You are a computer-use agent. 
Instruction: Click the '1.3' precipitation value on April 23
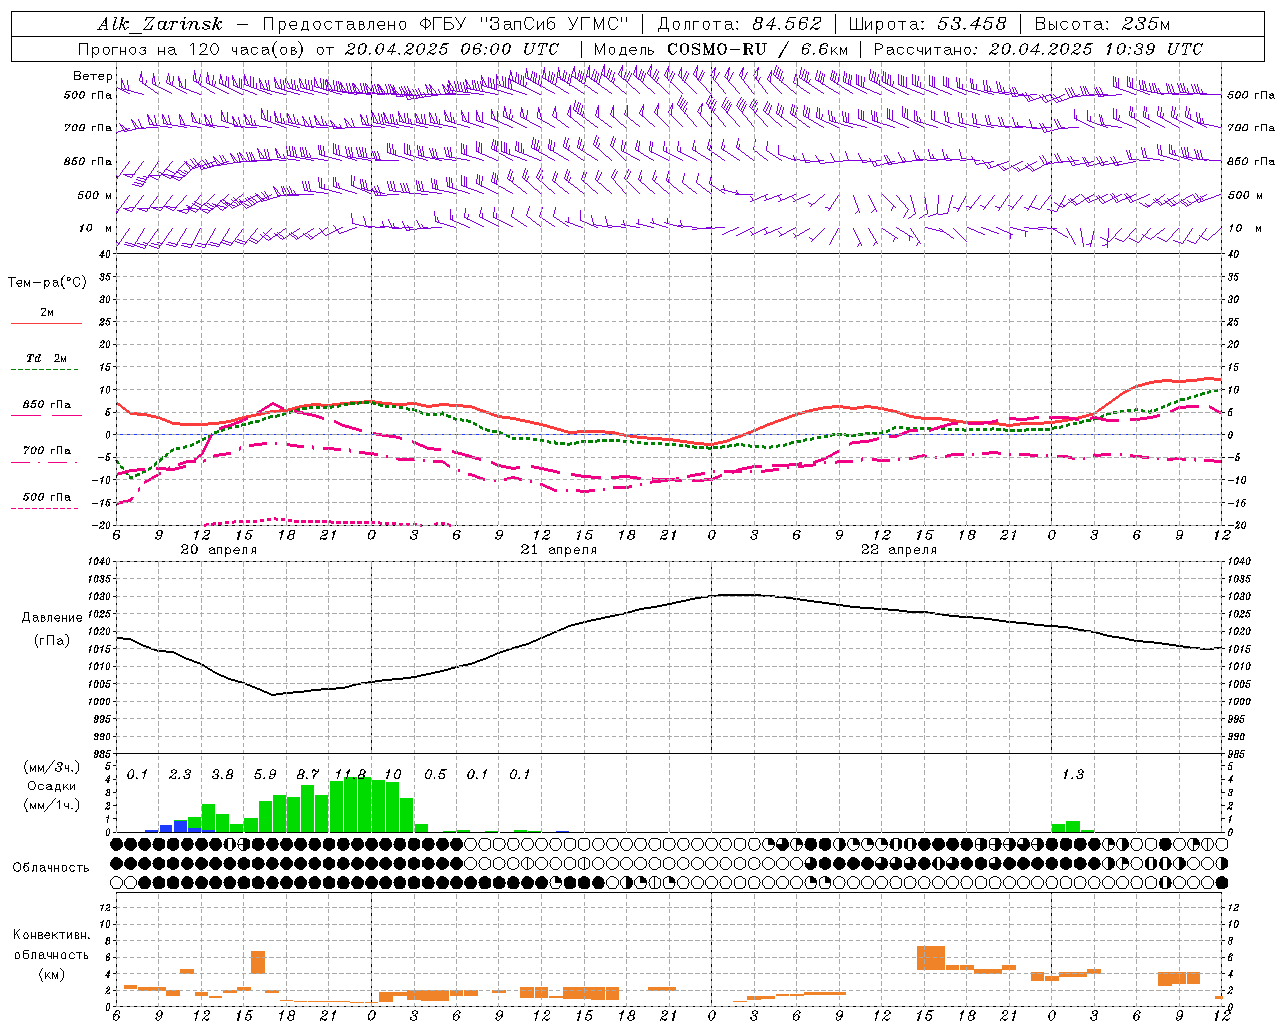(x=1073, y=775)
